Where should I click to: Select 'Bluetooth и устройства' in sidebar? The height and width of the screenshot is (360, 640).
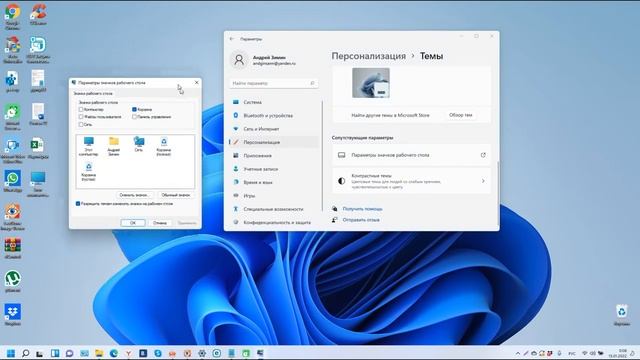pos(274,116)
